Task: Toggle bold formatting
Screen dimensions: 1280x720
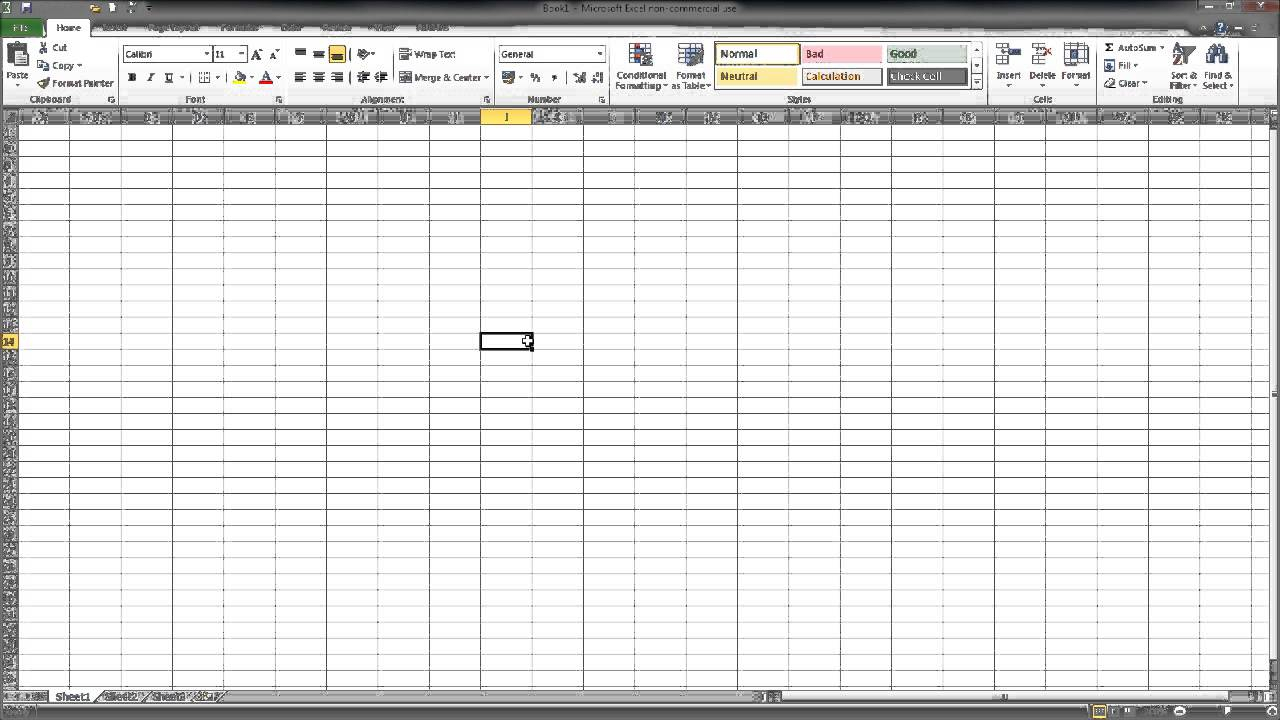Action: [132, 76]
